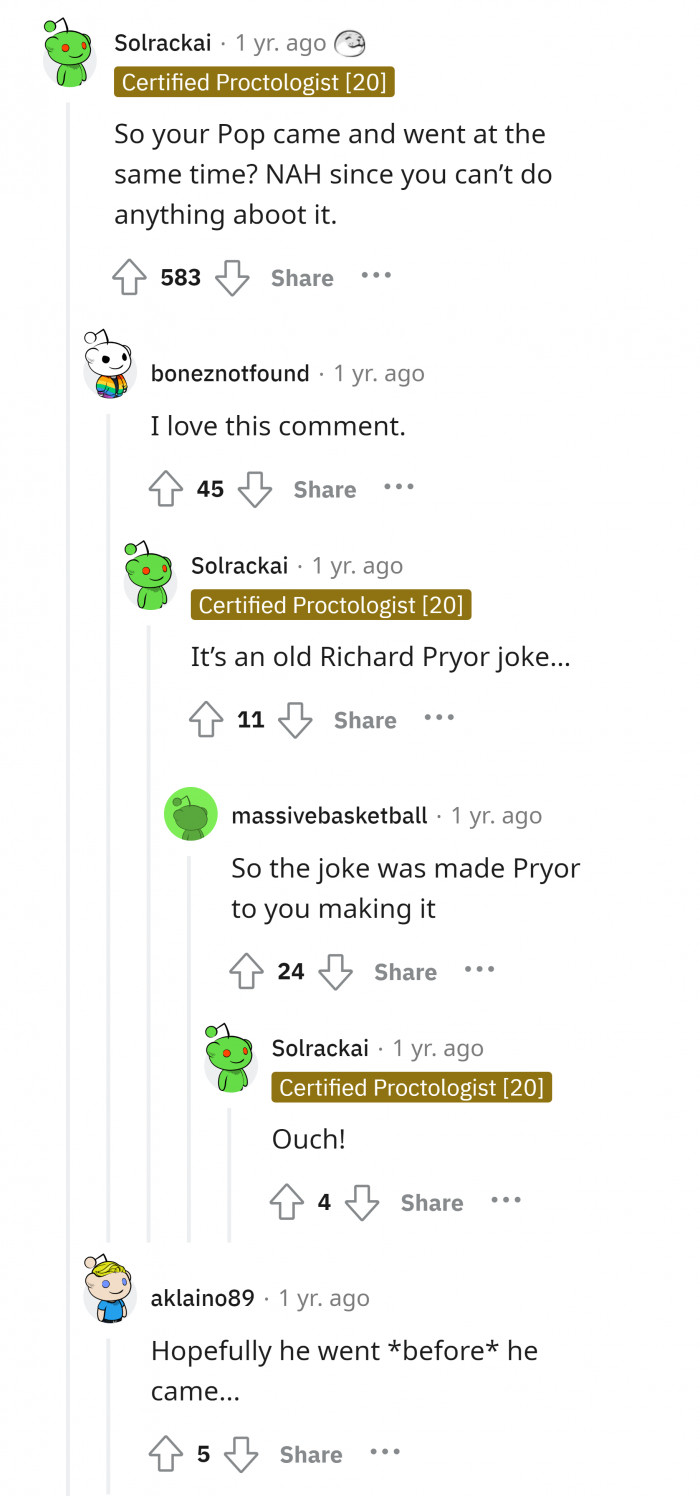Screen dimensions: 700x1496
Task: Downvote the 'Ouch!' comment
Action: pyautogui.click(x=362, y=1203)
